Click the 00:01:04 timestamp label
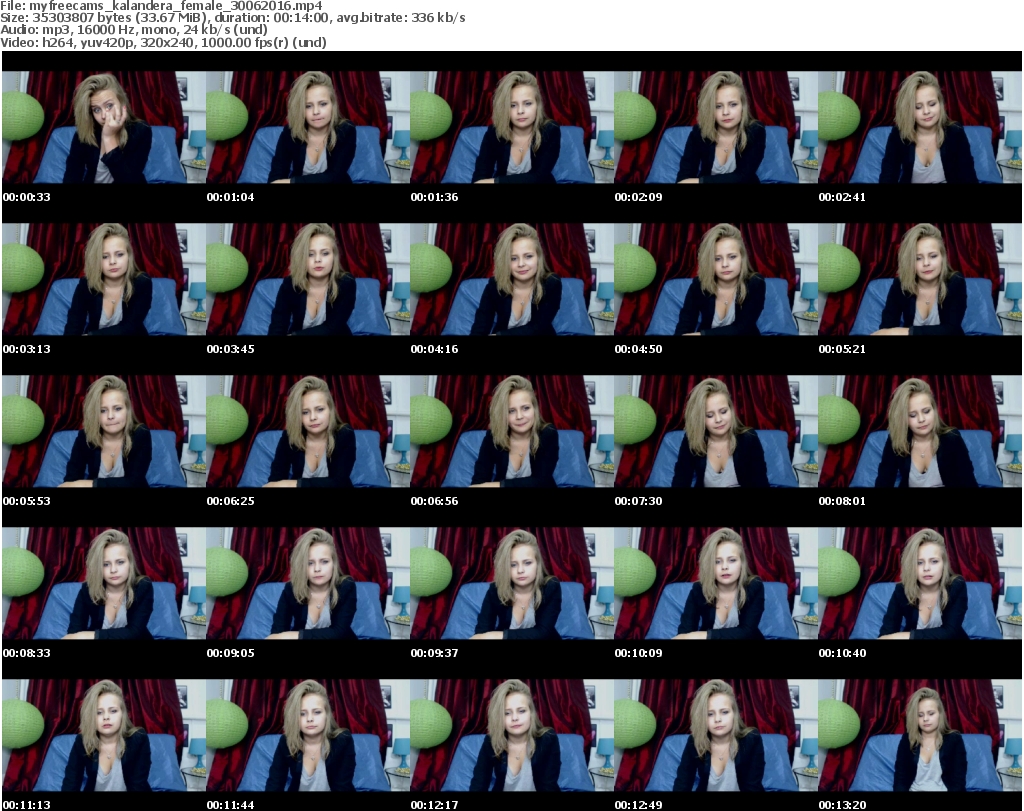 click(x=231, y=197)
